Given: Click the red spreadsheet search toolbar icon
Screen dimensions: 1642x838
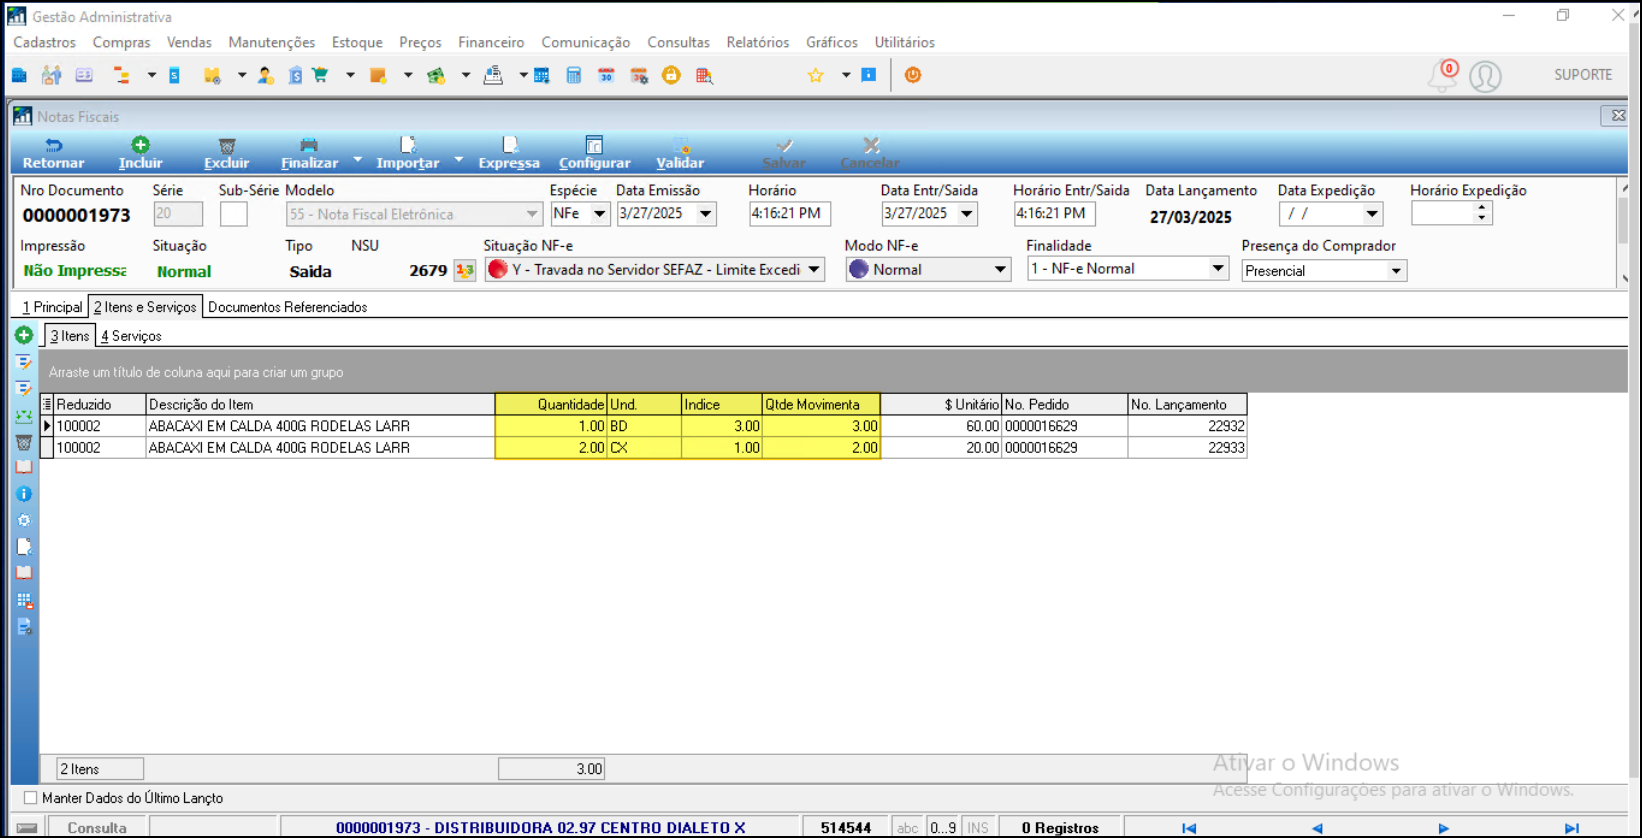Looking at the screenshot, I should 704,75.
